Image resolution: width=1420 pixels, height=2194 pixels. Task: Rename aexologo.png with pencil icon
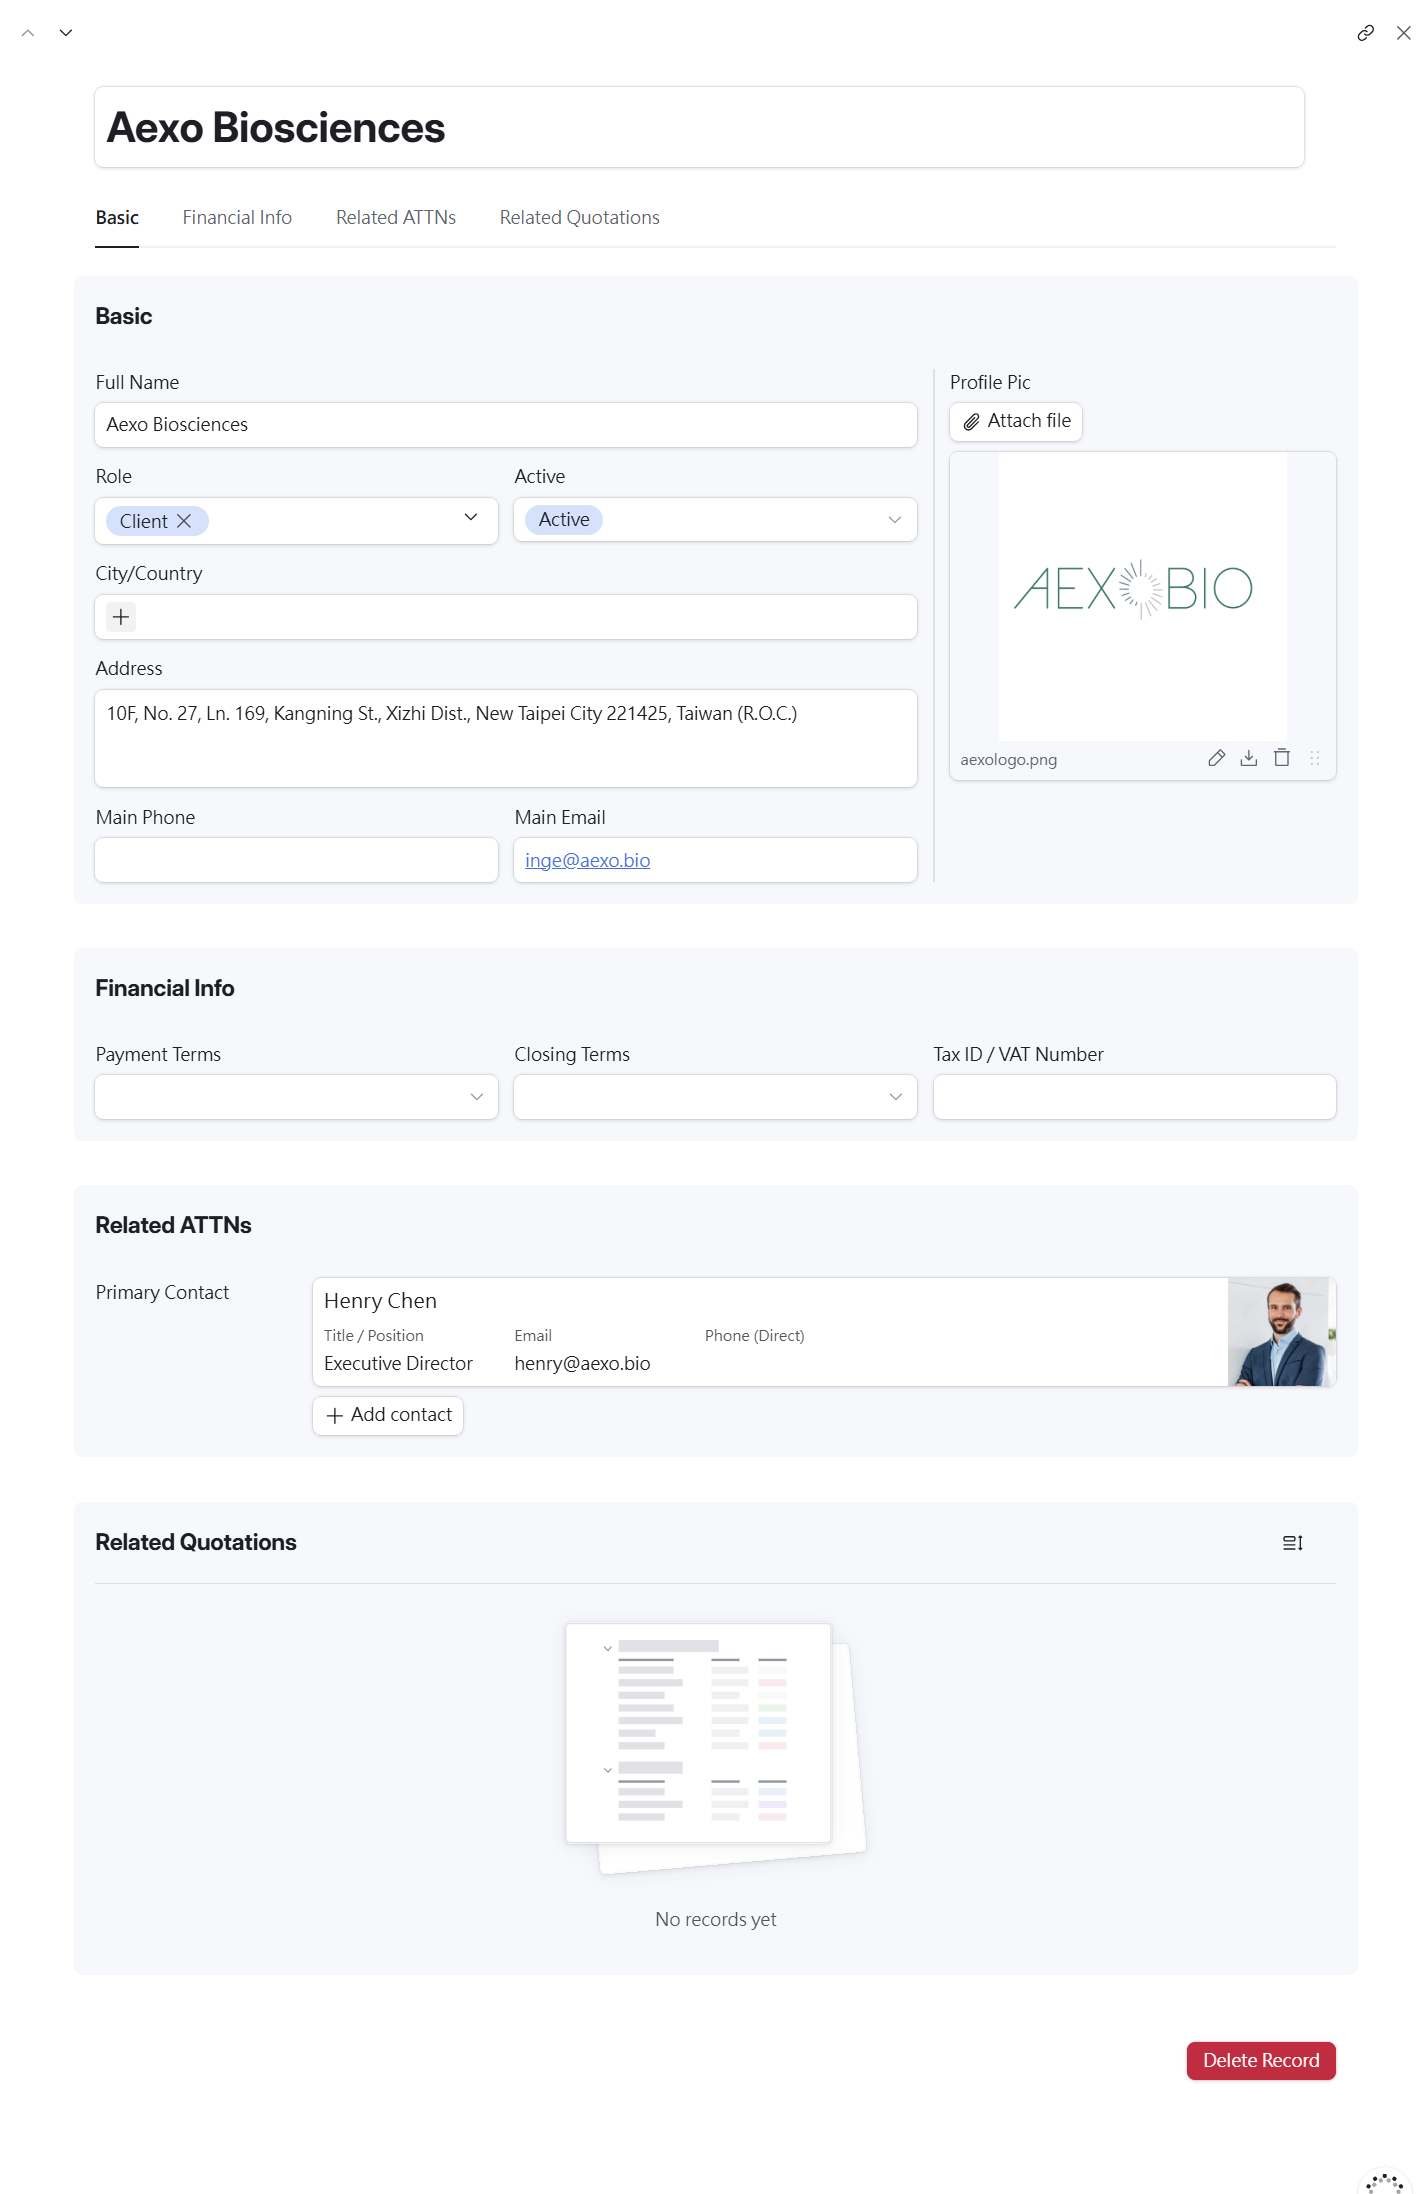1216,758
